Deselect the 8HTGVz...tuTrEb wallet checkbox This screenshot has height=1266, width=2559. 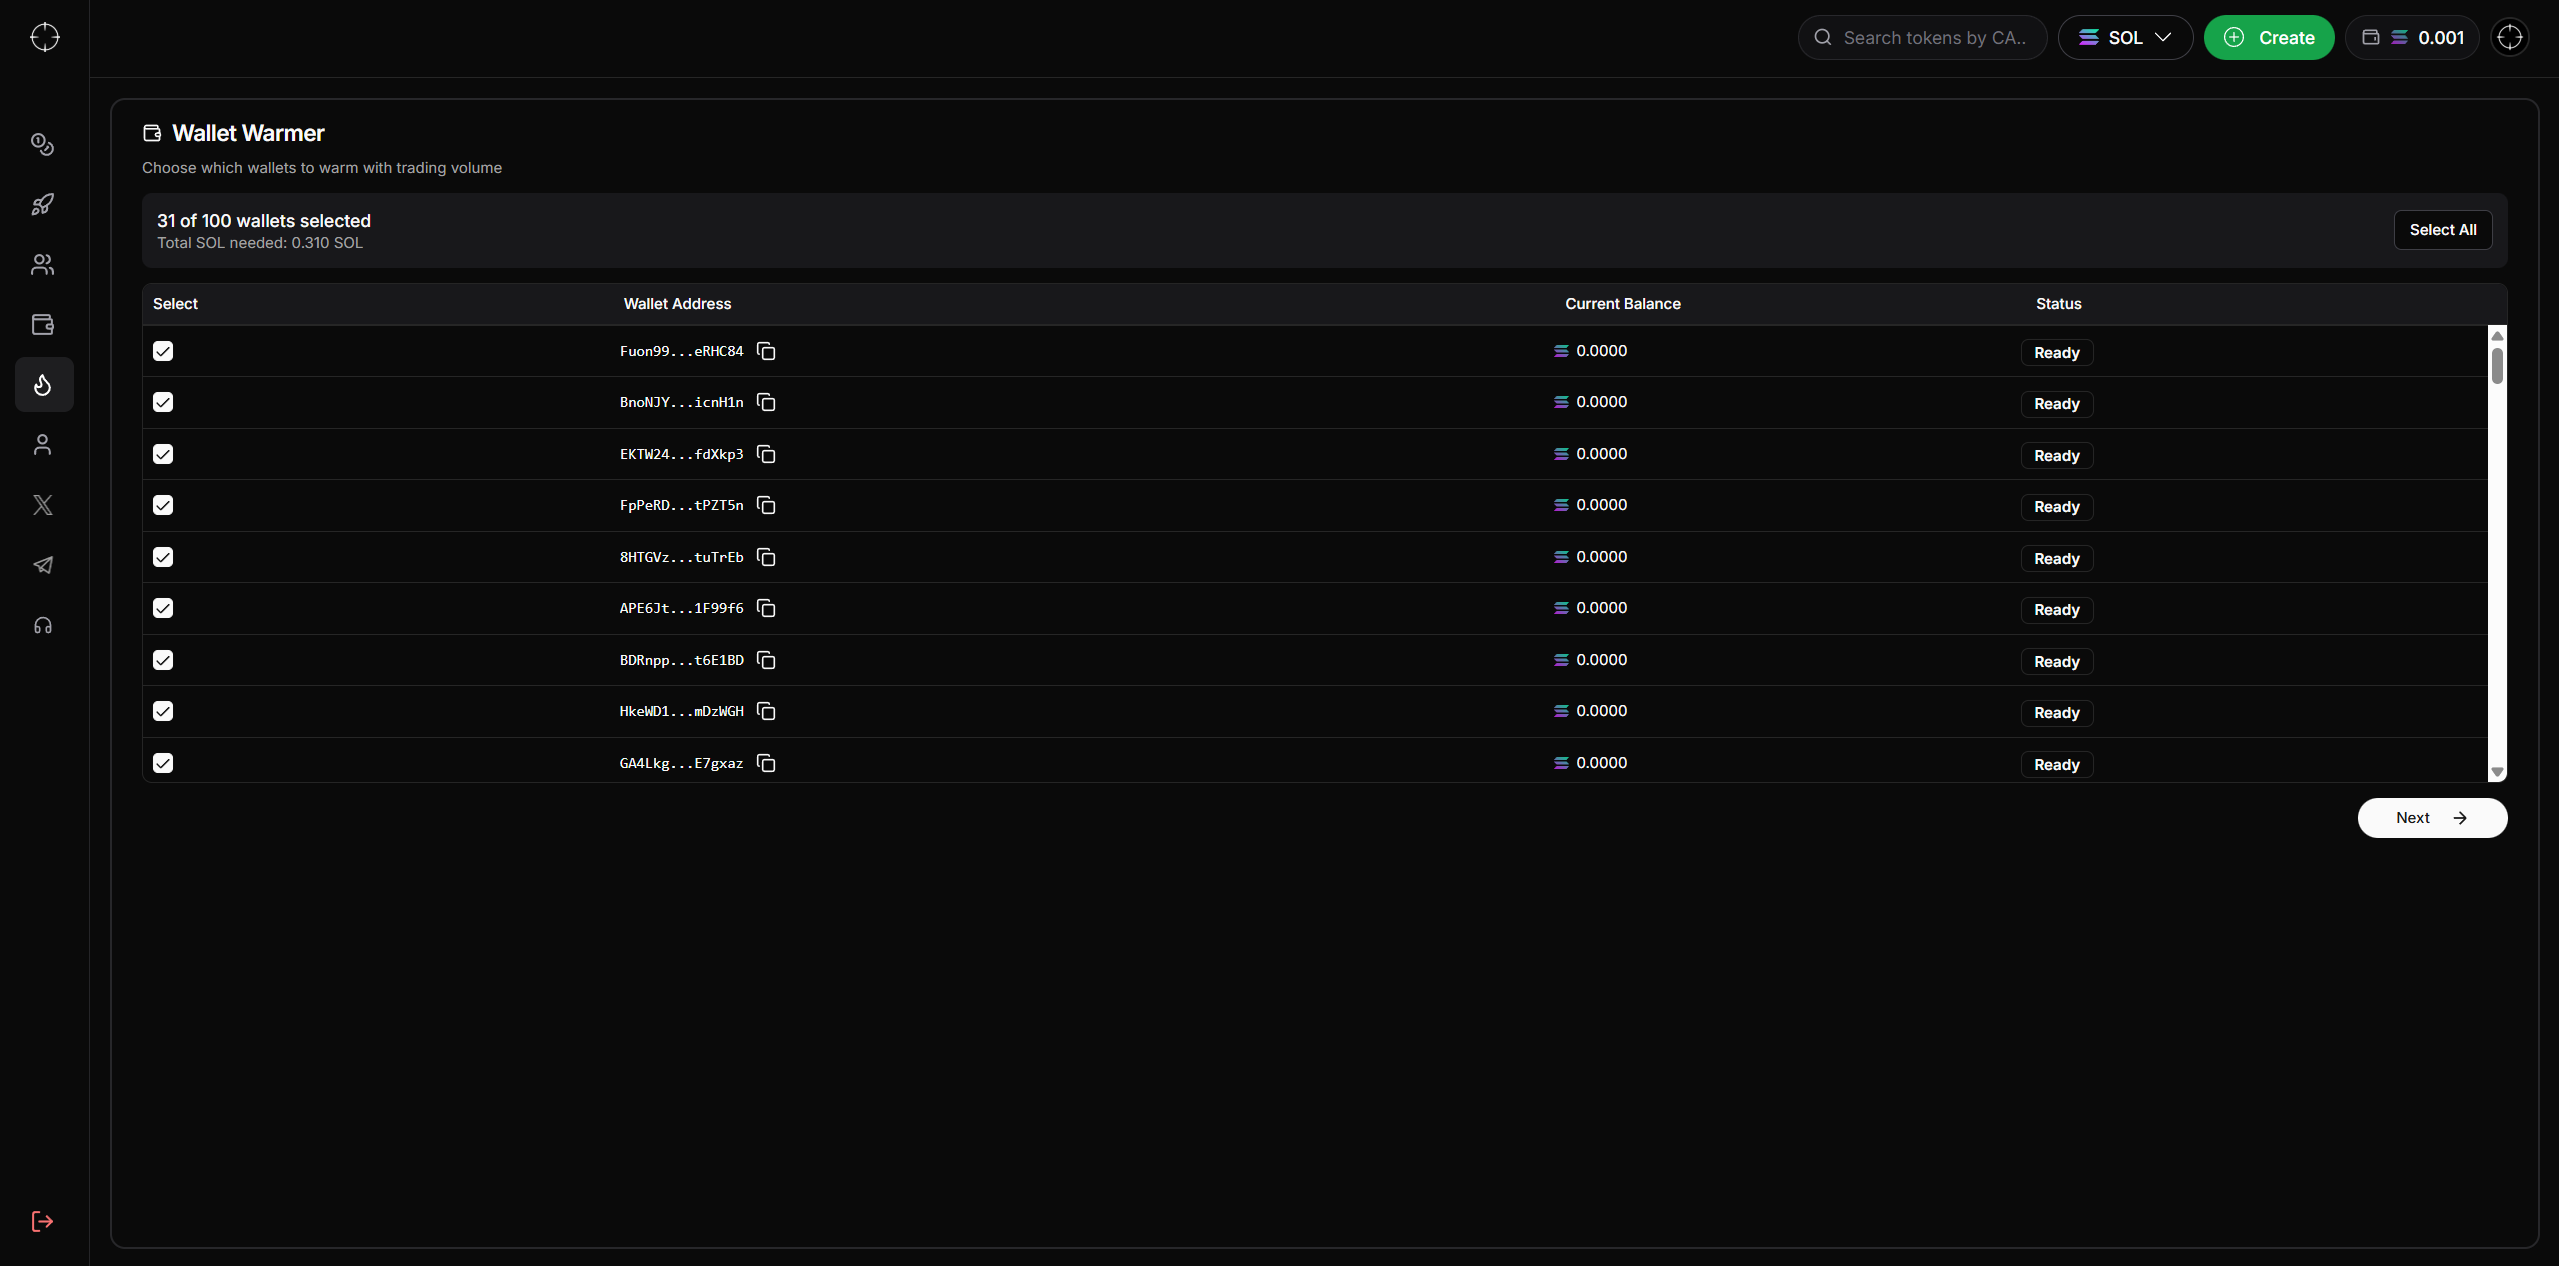click(163, 557)
